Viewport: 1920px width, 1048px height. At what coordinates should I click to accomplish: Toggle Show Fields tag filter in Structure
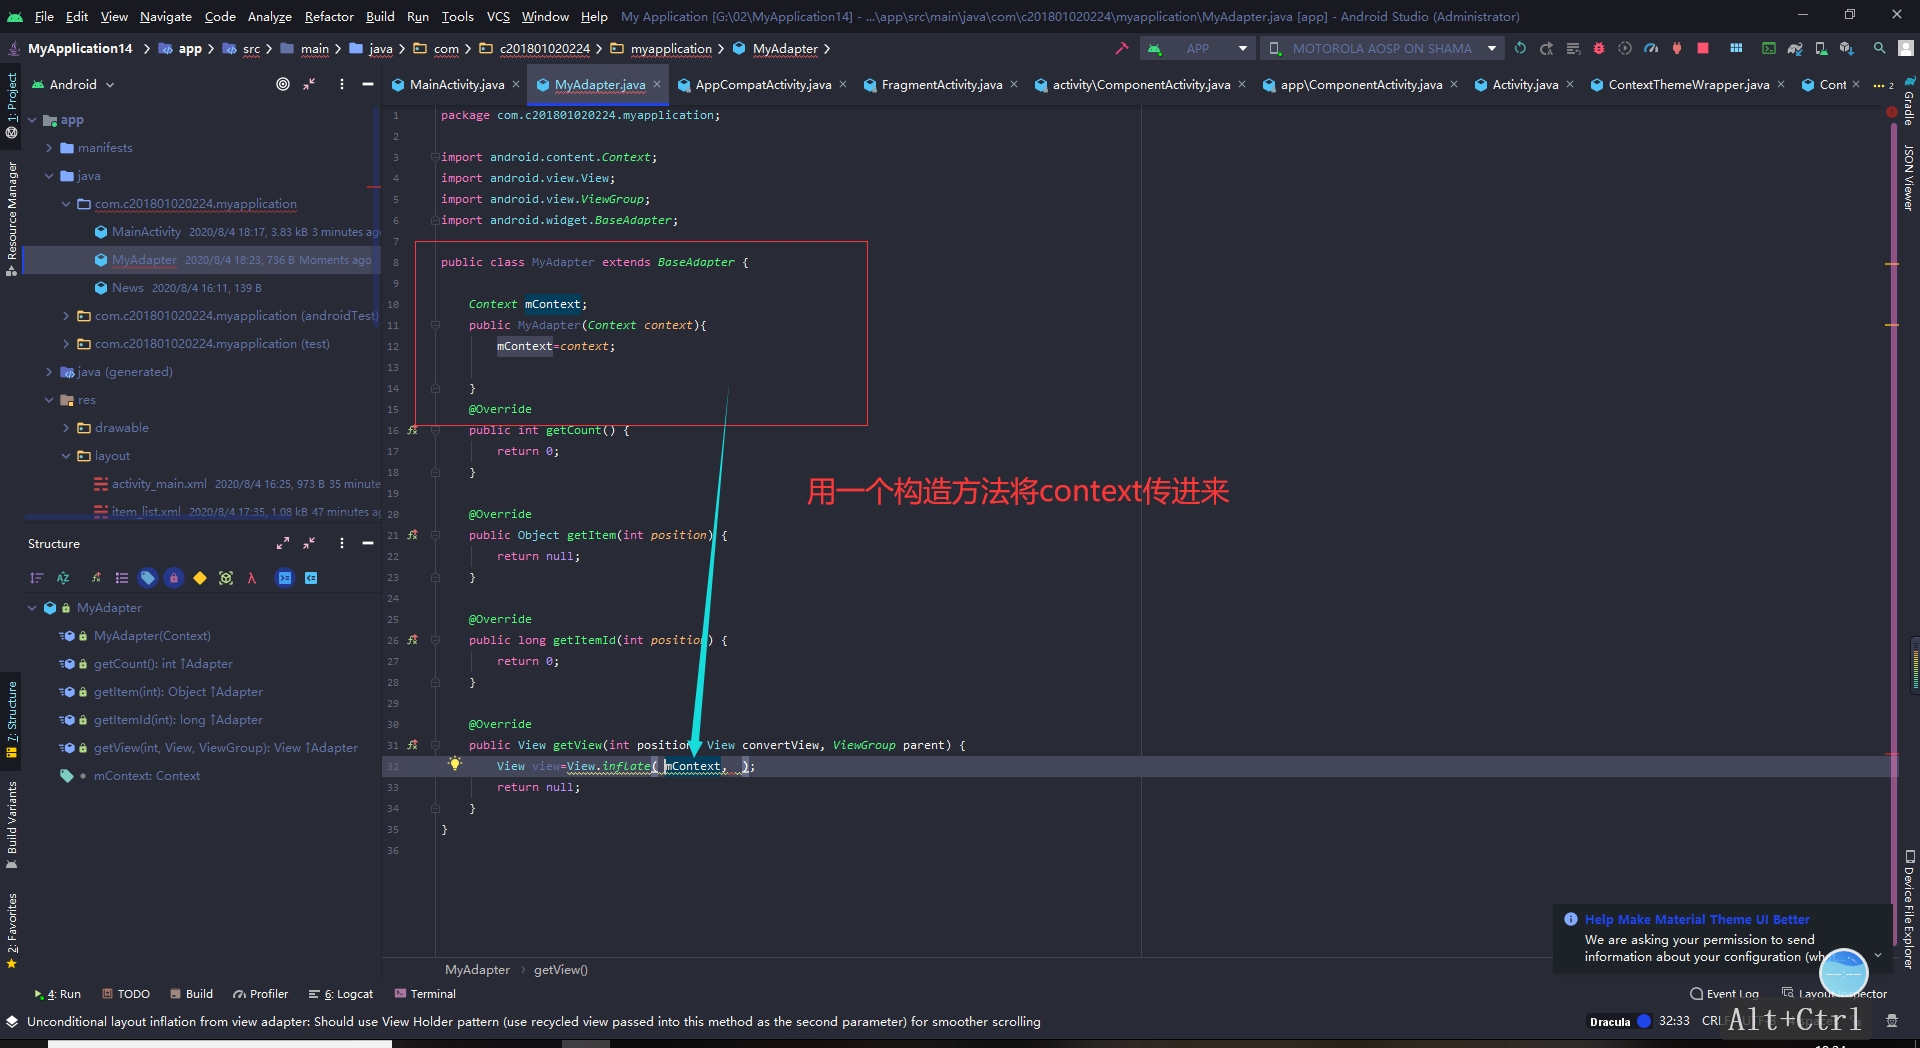point(148,578)
